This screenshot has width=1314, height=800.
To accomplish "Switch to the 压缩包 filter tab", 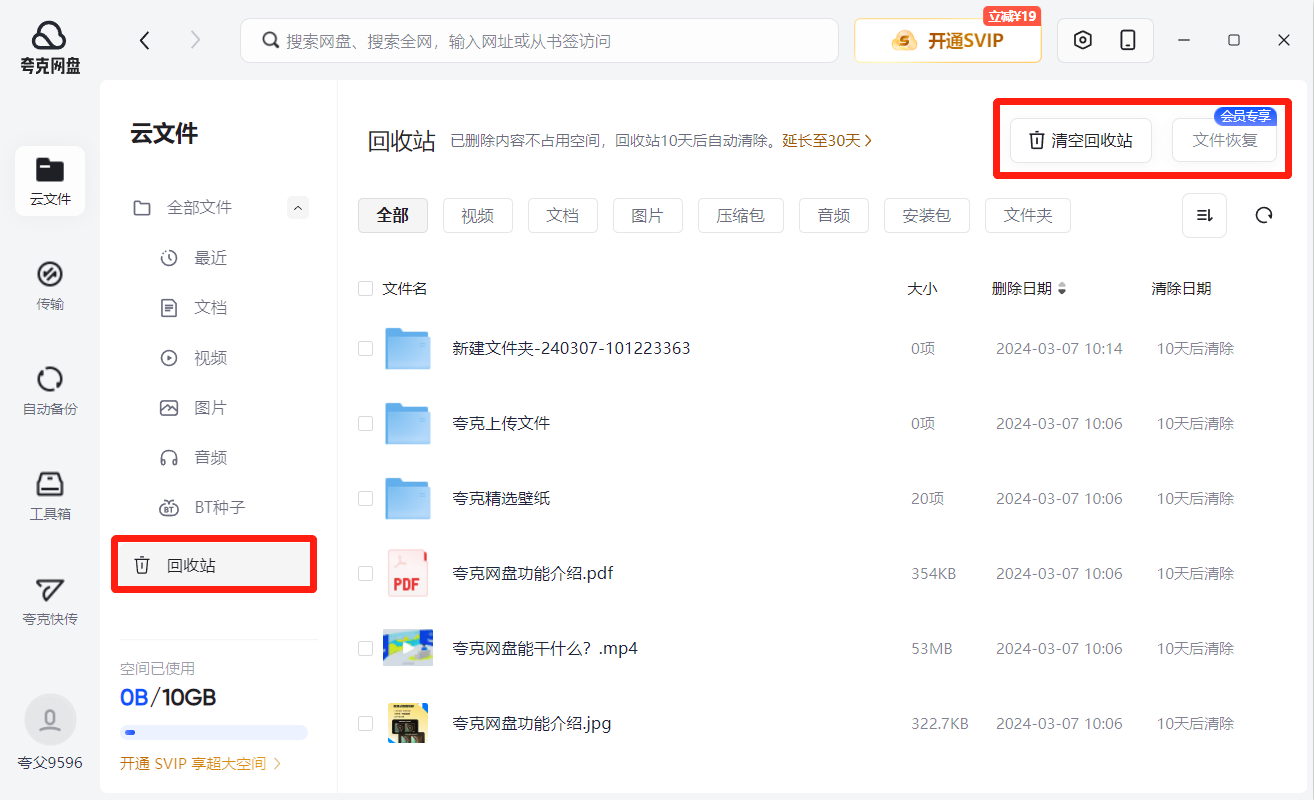I will coord(741,215).
